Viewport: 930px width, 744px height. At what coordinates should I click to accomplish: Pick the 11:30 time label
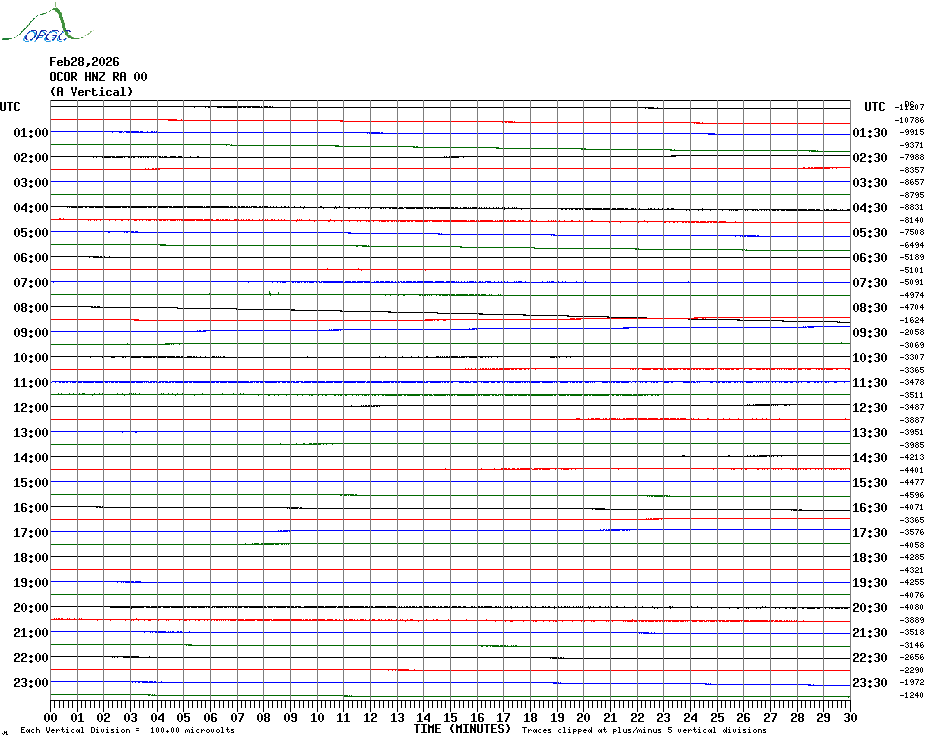(870, 383)
